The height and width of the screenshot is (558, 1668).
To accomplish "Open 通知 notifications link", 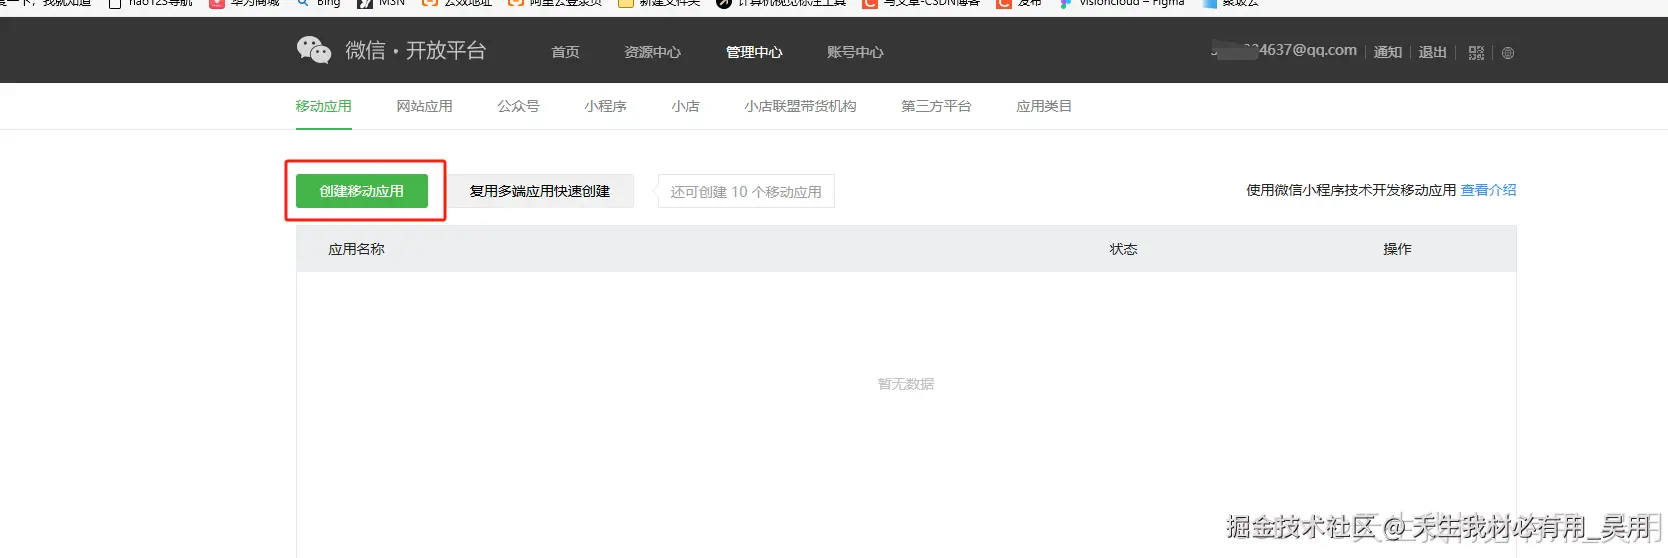I will coord(1388,52).
